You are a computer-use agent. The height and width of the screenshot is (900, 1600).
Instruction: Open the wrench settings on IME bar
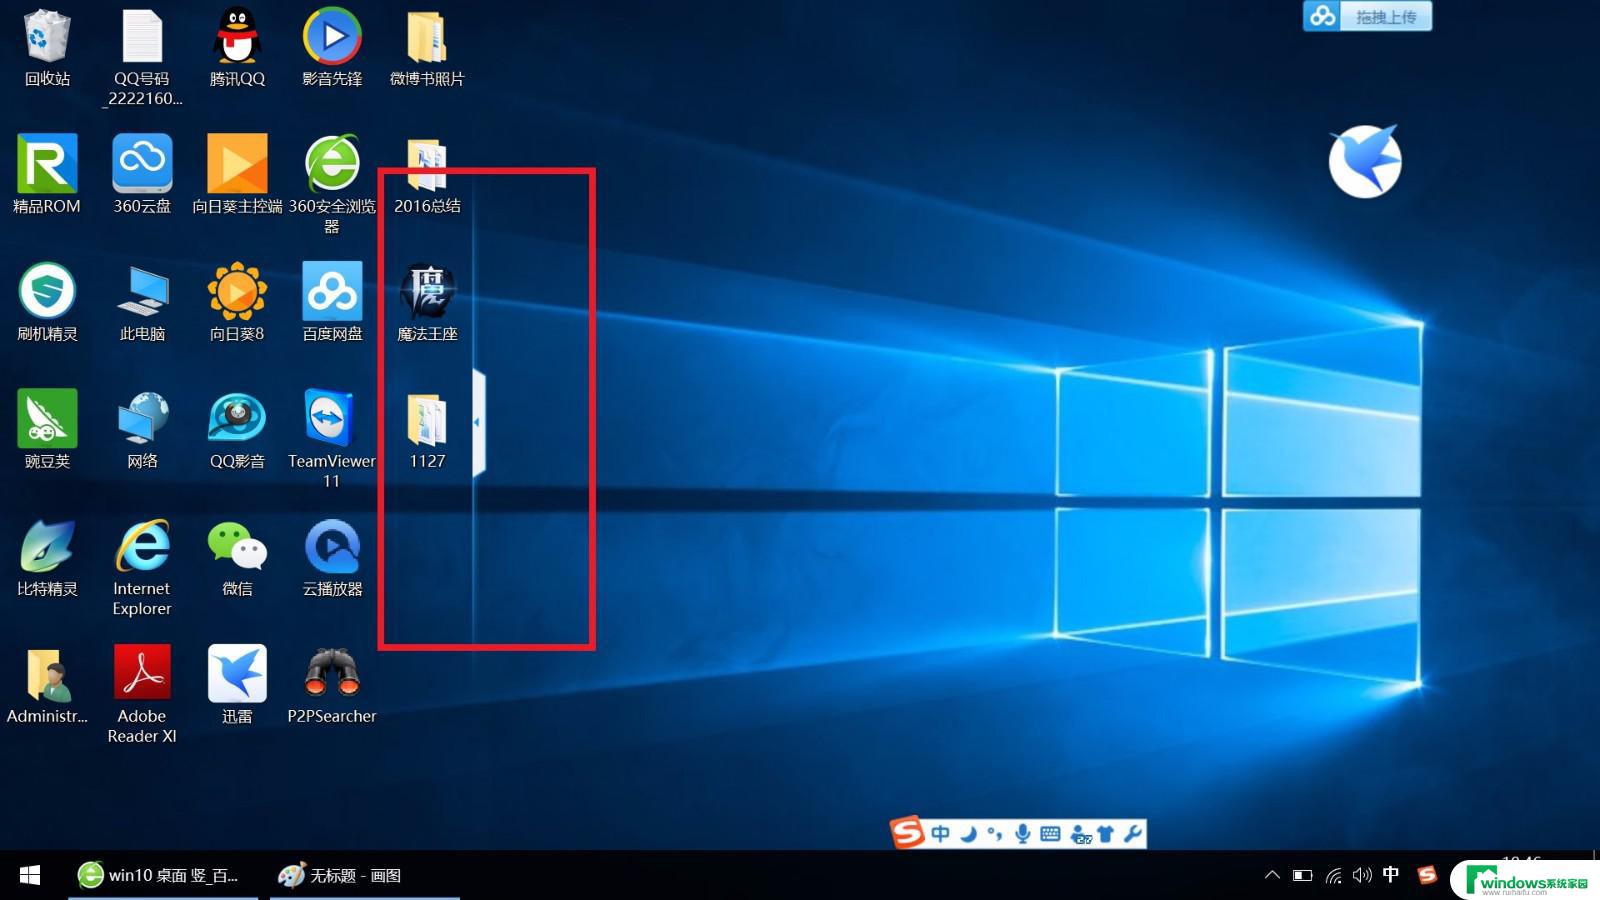tap(1132, 833)
